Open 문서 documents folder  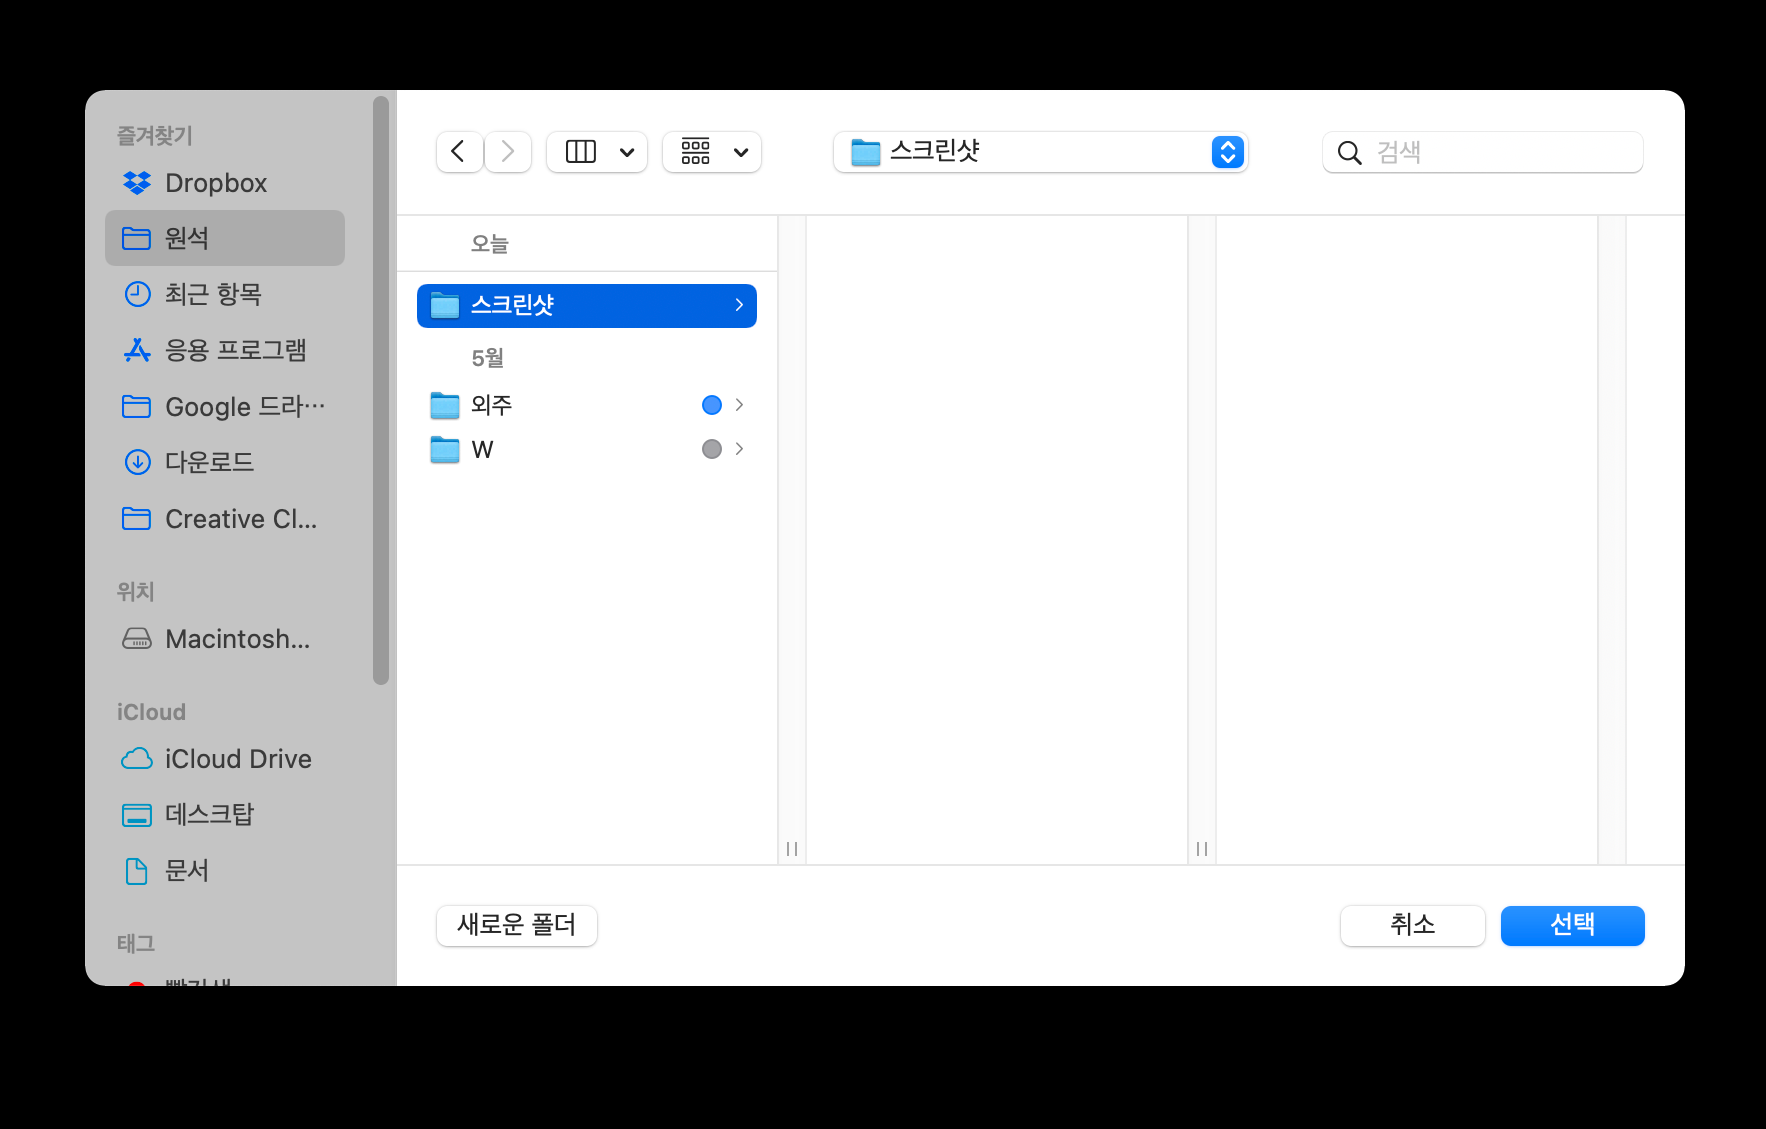coord(224,871)
